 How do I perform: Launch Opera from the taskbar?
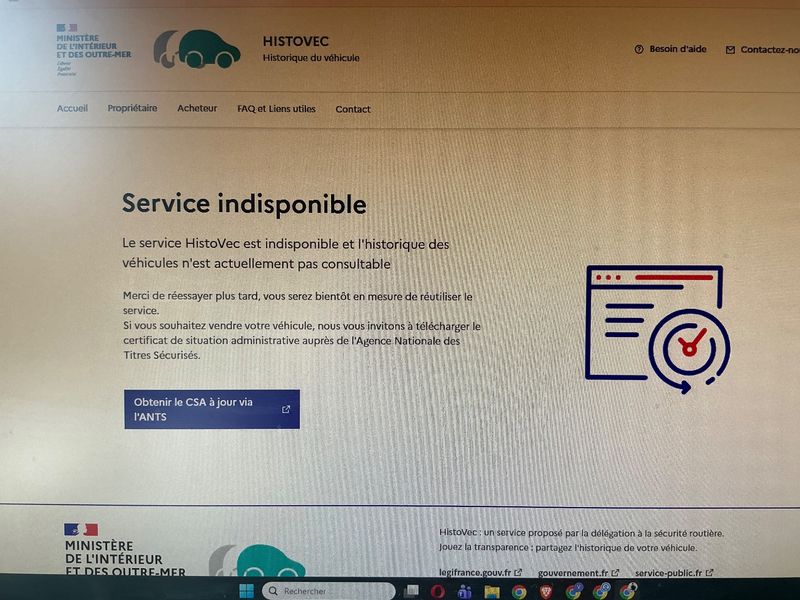point(437,592)
